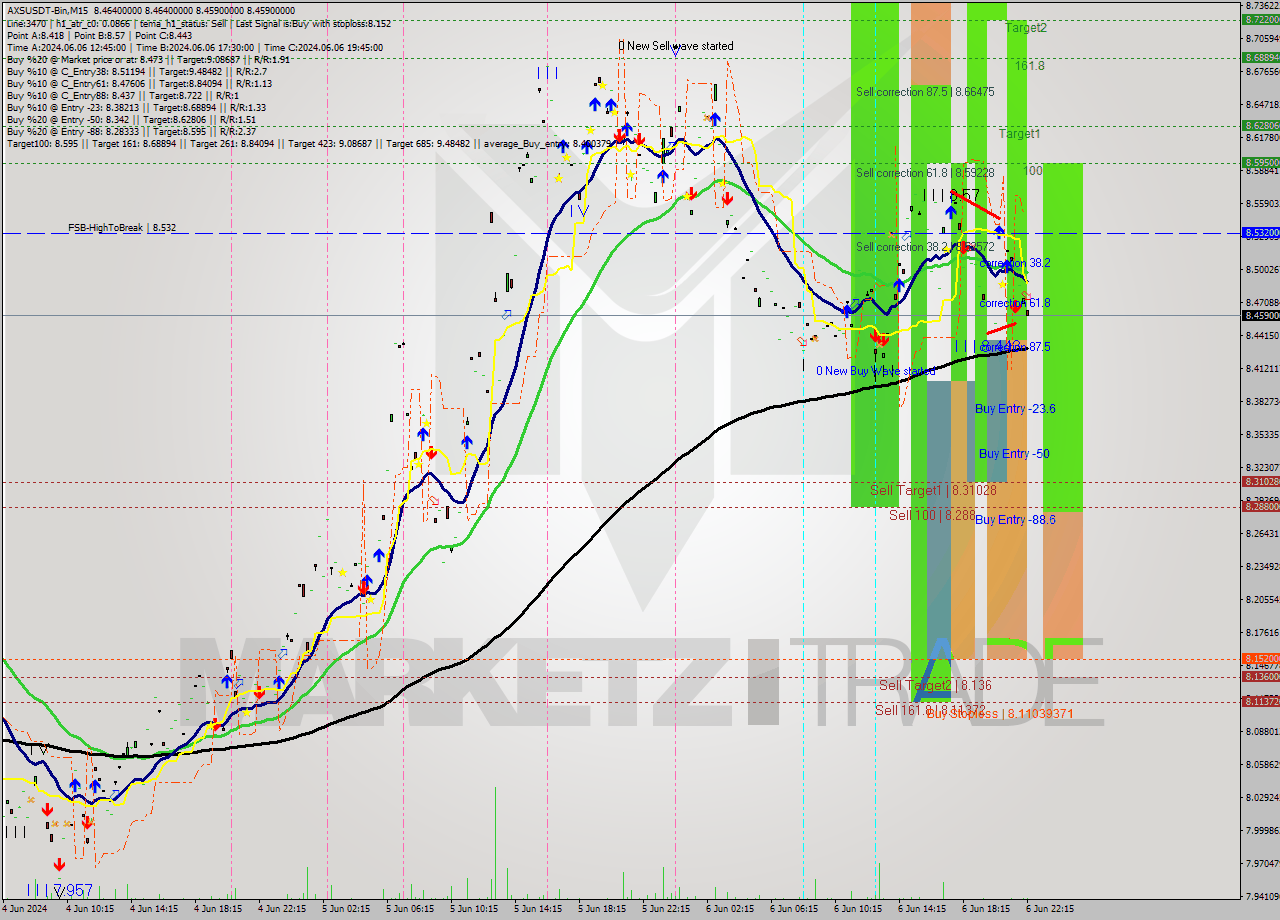
Task: Select the Target2 label at the top right
Action: (x=1026, y=28)
